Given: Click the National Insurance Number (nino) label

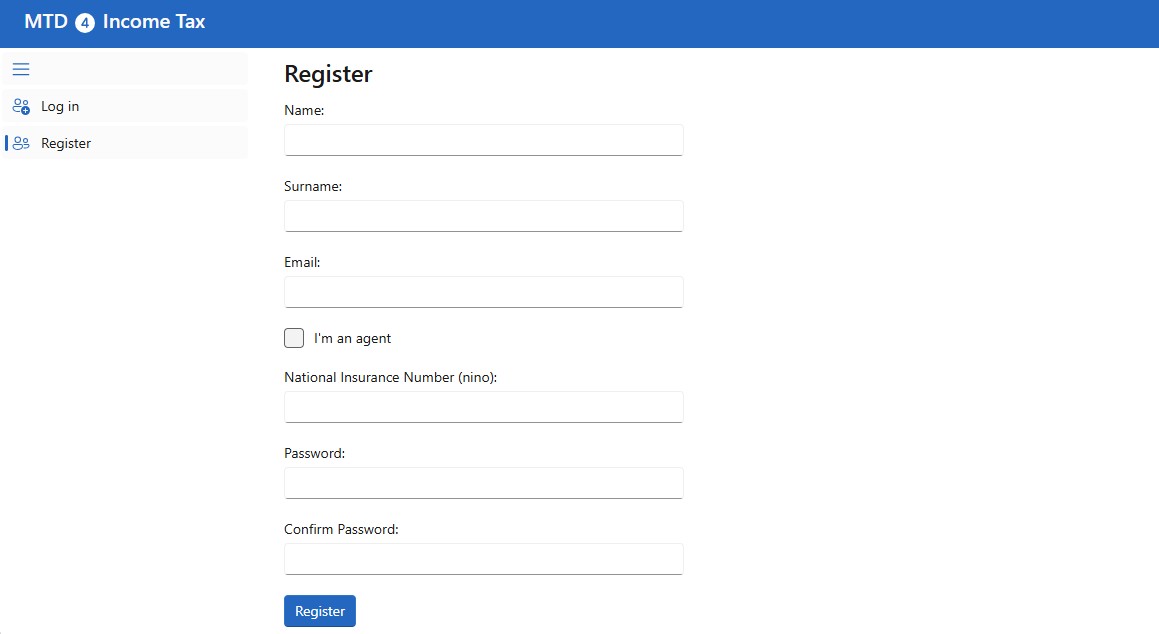Looking at the screenshot, I should click(x=390, y=378).
